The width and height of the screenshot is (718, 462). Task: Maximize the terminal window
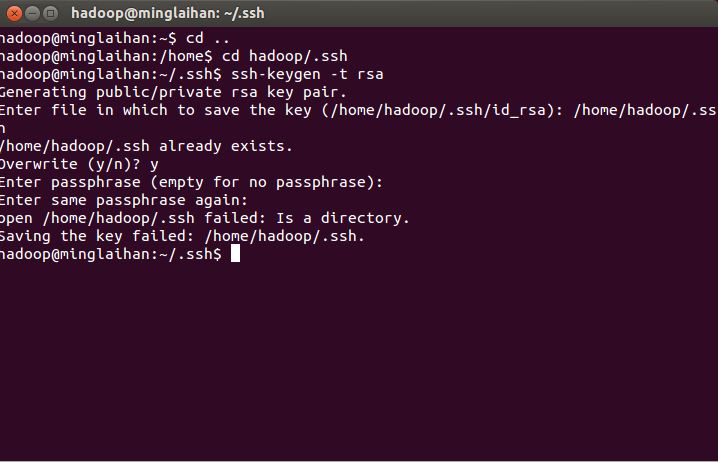pos(50,14)
